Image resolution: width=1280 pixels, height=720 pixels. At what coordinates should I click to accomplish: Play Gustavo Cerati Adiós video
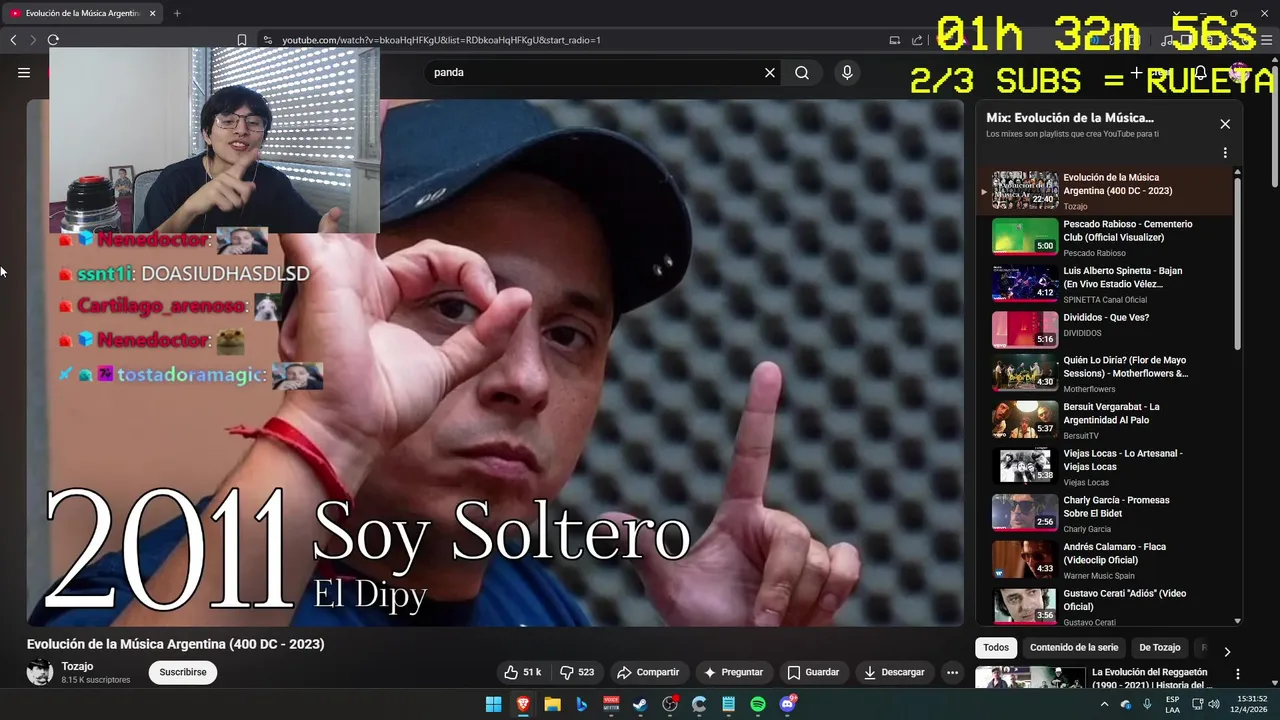[x=1105, y=606]
